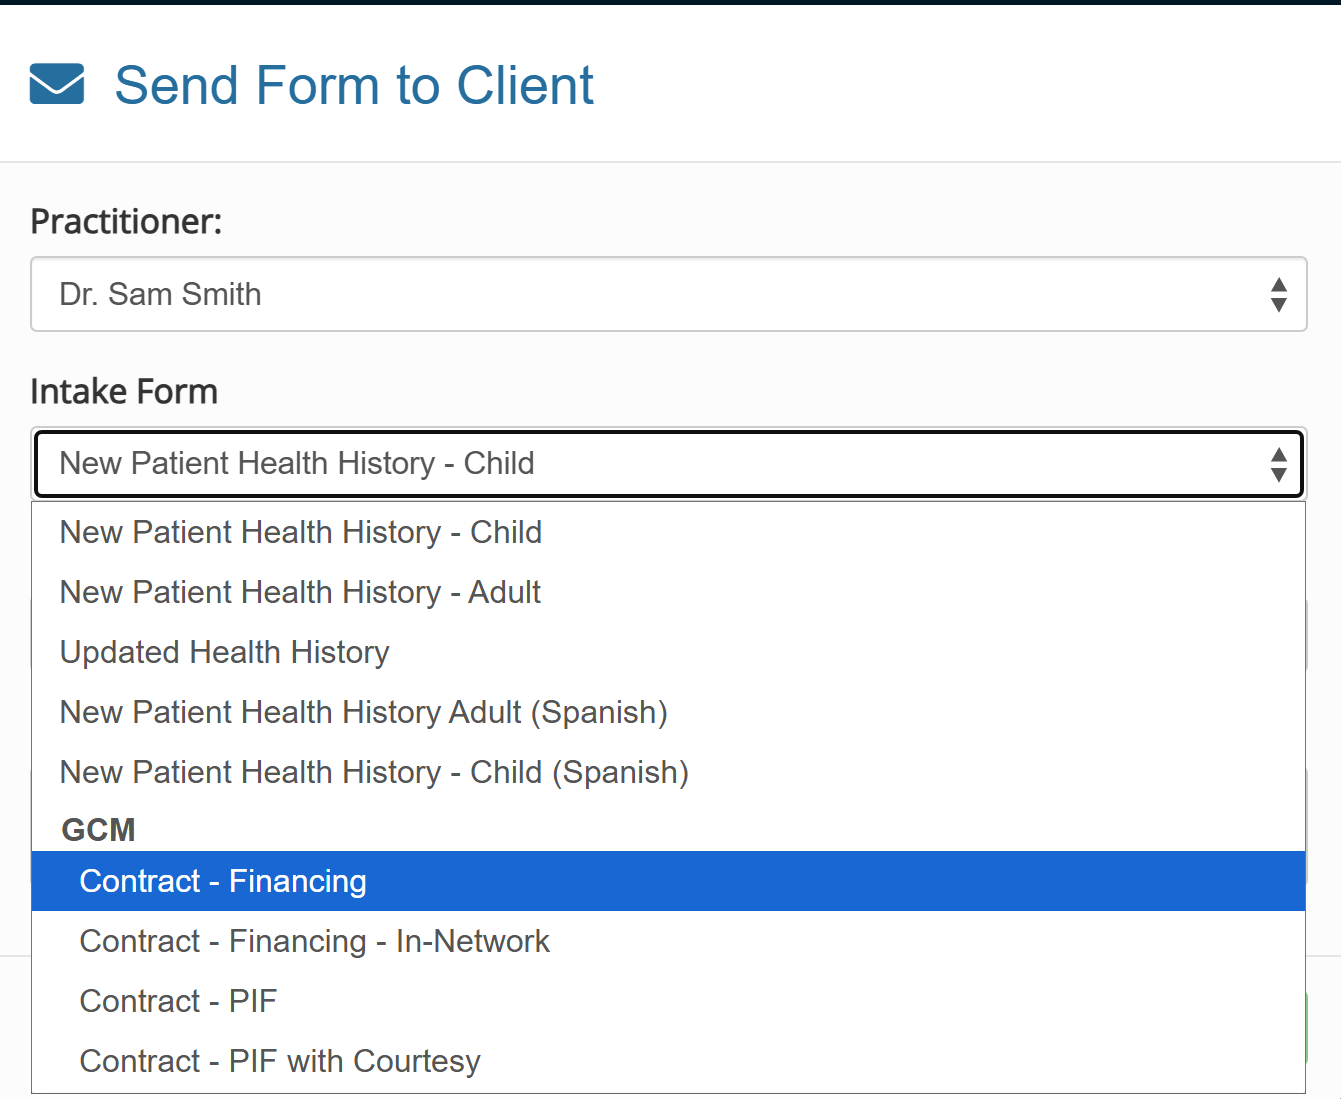
Task: Click the up-down arrows on the Practitioner selector
Action: 1278,295
